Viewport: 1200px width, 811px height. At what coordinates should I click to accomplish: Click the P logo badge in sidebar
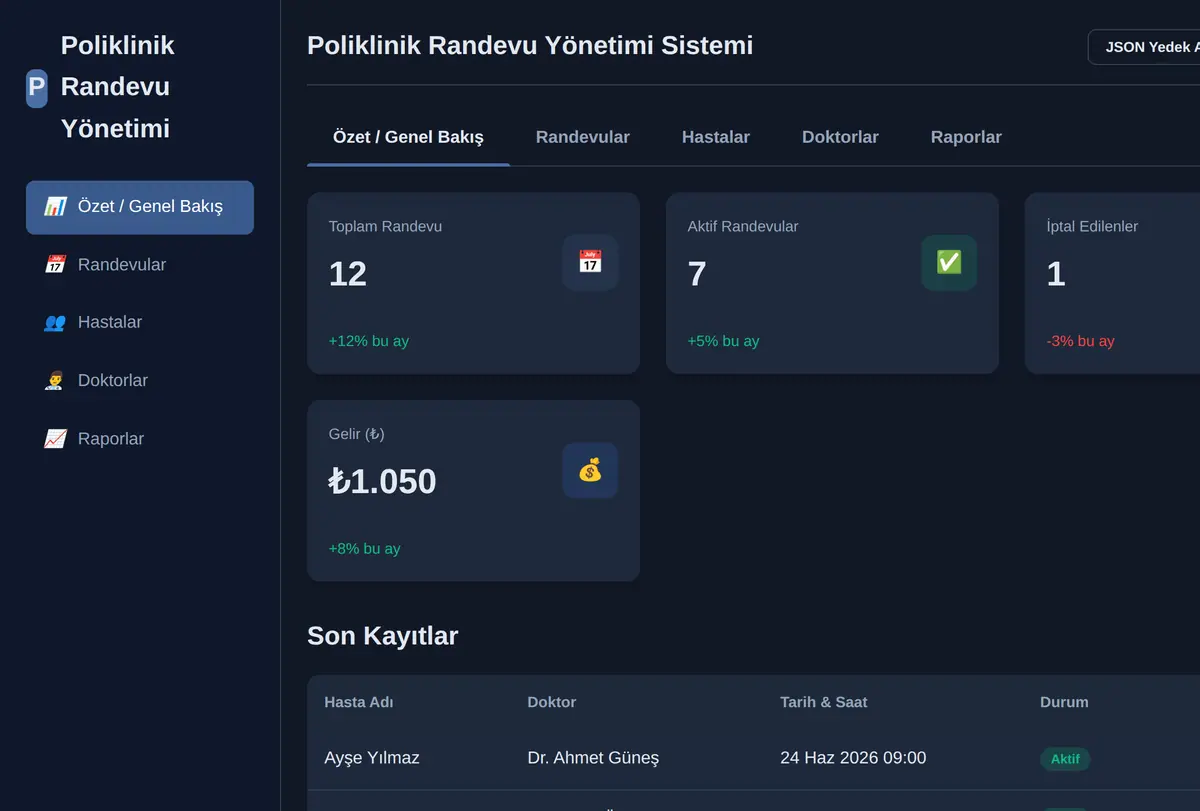tap(37, 87)
